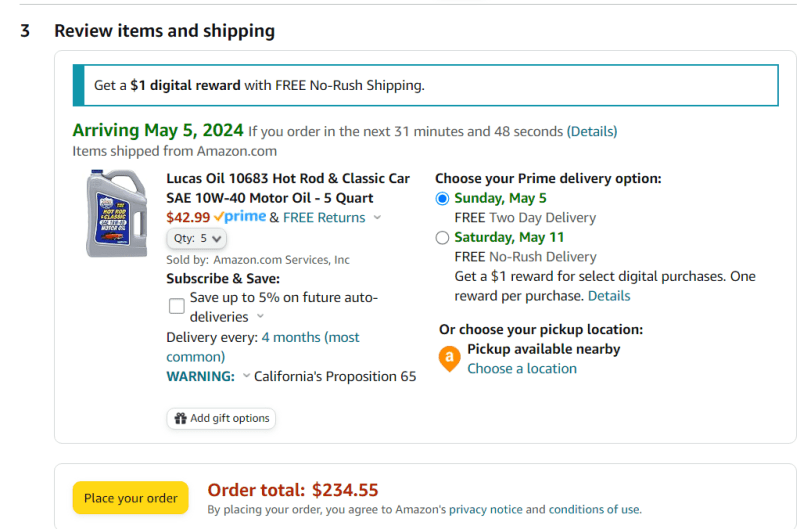
Task: Open Amazon's privacy notice link
Action: click(485, 509)
